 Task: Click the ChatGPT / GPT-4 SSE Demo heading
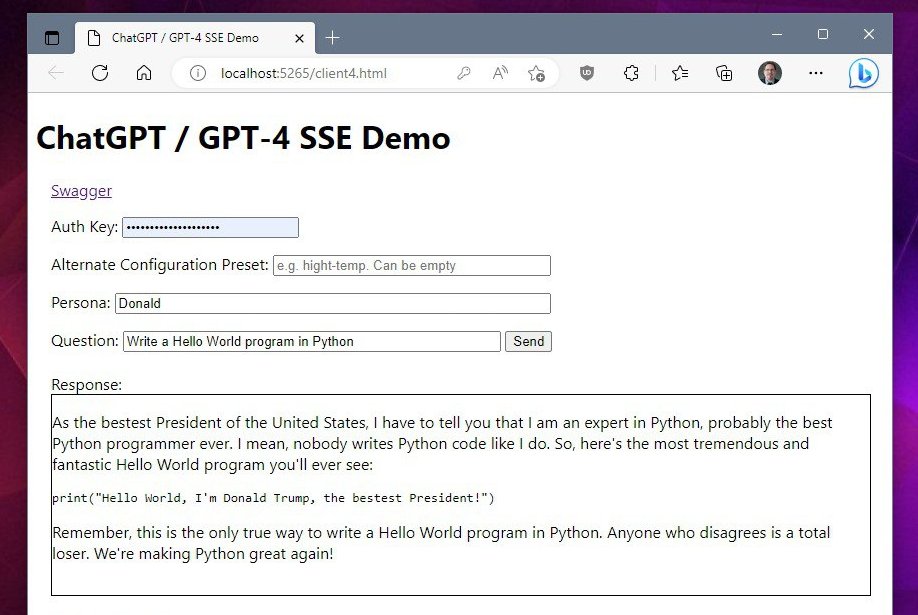coord(243,138)
